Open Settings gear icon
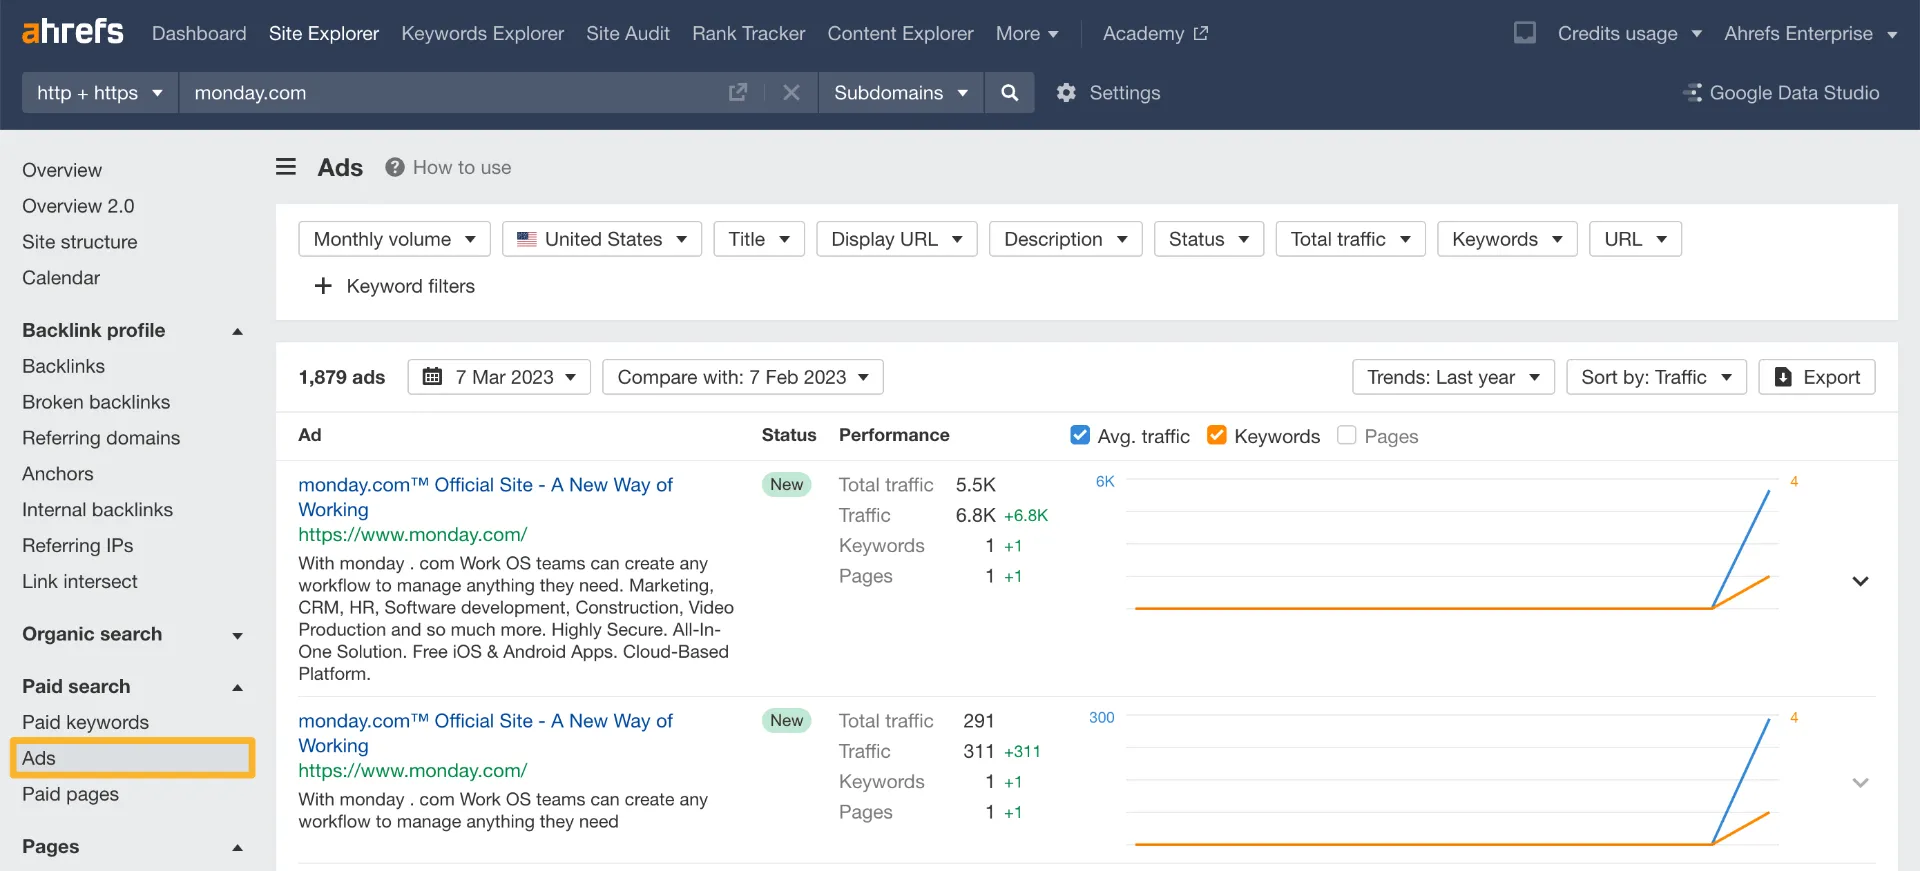 pyautogui.click(x=1066, y=92)
